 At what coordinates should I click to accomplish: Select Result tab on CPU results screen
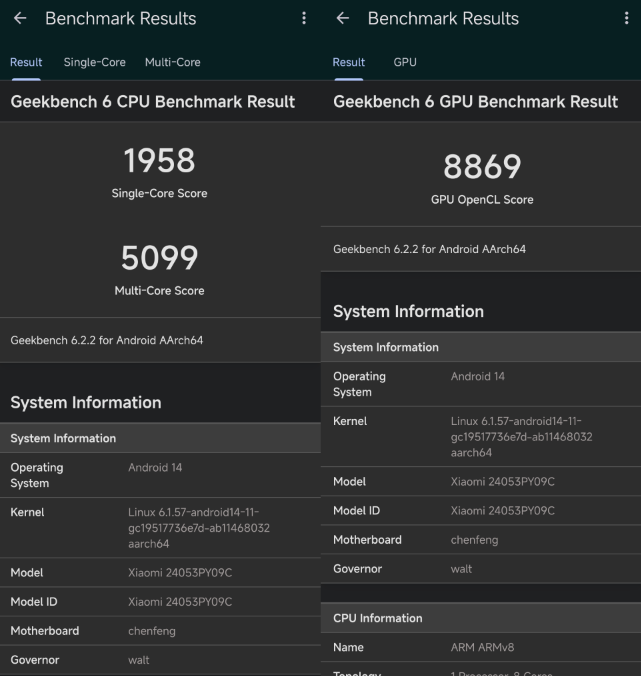(x=26, y=63)
